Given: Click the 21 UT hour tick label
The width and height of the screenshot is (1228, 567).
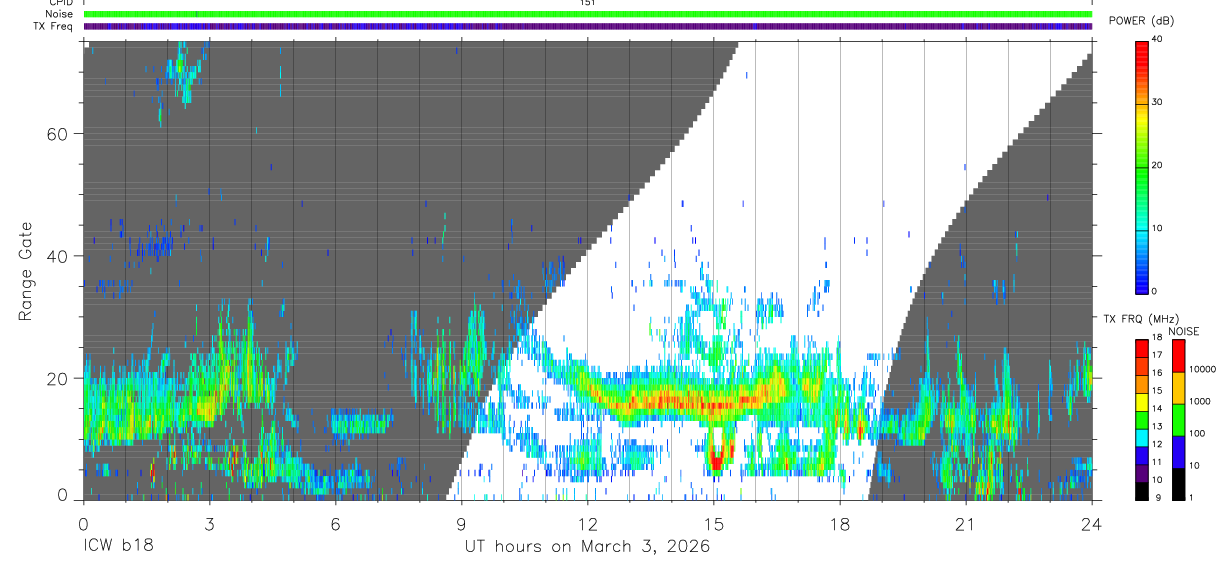Looking at the screenshot, I should pyautogui.click(x=965, y=524).
